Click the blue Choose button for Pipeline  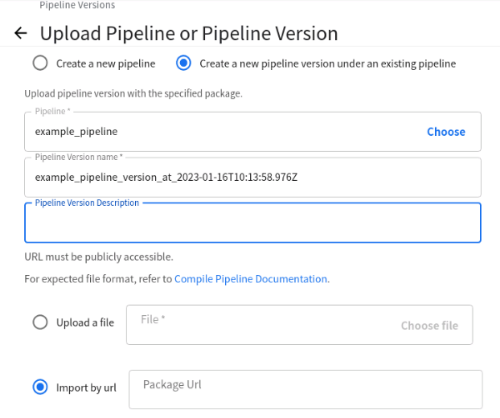[x=446, y=132]
